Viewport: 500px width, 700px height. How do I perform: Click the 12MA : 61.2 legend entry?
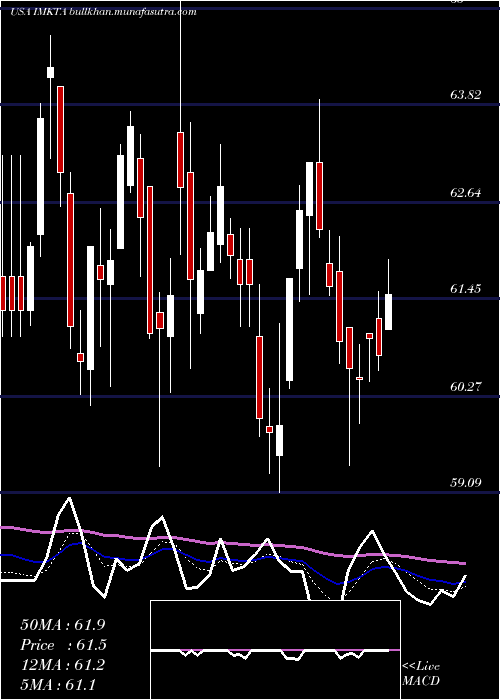pos(62,665)
